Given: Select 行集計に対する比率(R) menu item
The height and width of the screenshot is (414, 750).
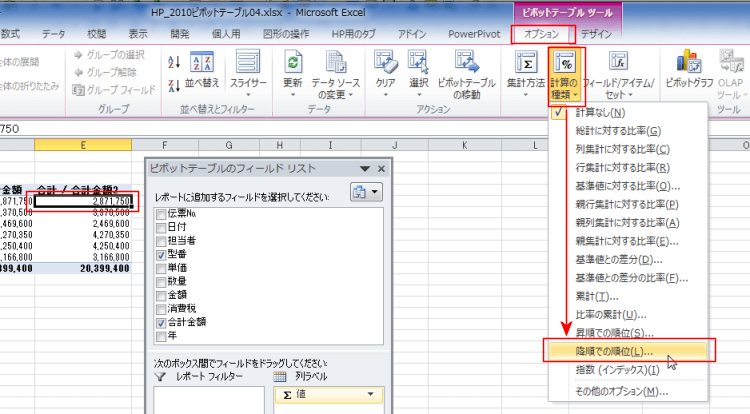Looking at the screenshot, I should (x=628, y=168).
